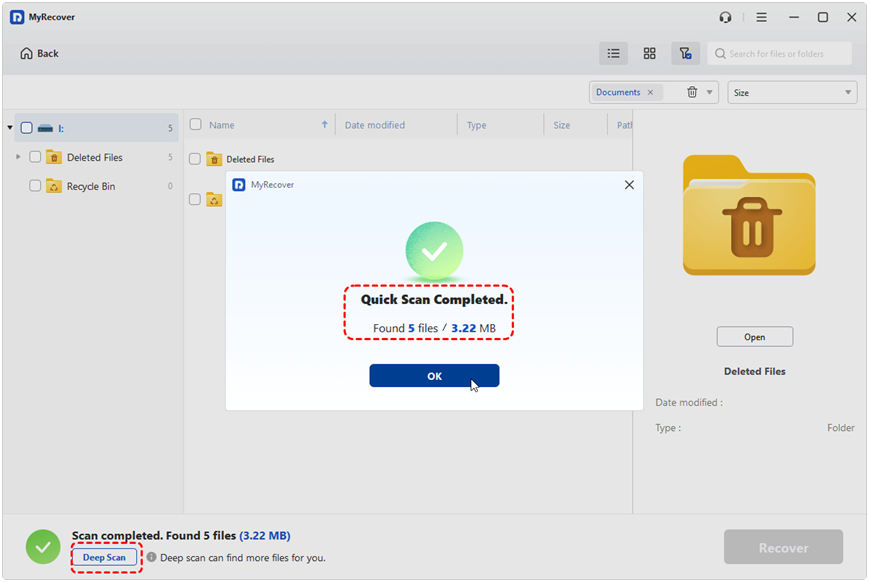Click the Deleted Files folder icon in the file list
Image resolution: width=869 pixels, height=582 pixels.
[x=214, y=159]
